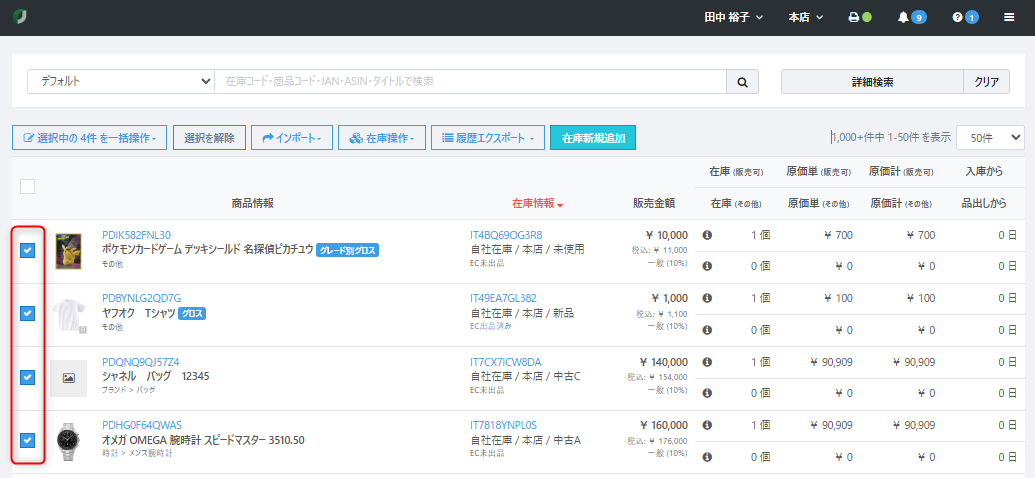
Task: Click the ¥ 140,000 price cell
Action: click(664, 362)
